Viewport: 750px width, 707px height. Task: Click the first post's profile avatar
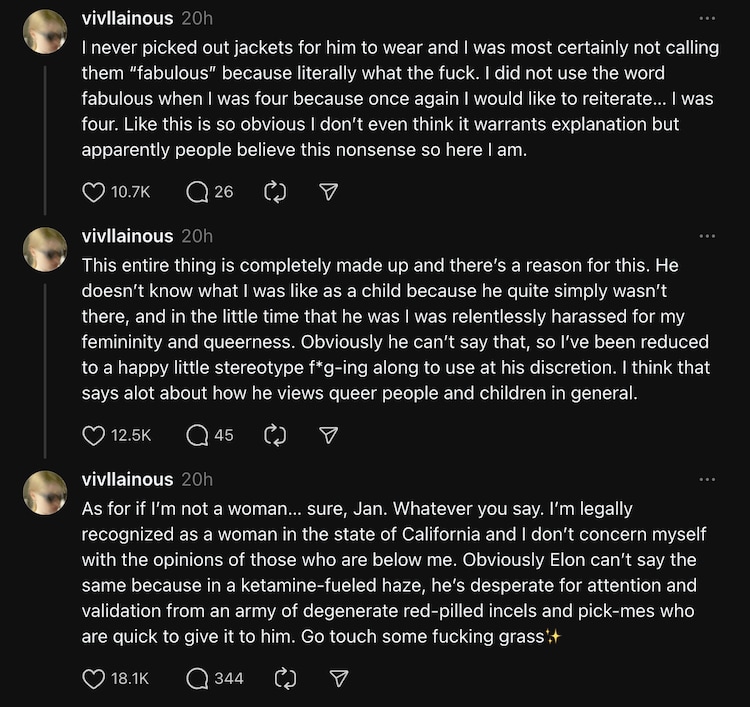(45, 33)
